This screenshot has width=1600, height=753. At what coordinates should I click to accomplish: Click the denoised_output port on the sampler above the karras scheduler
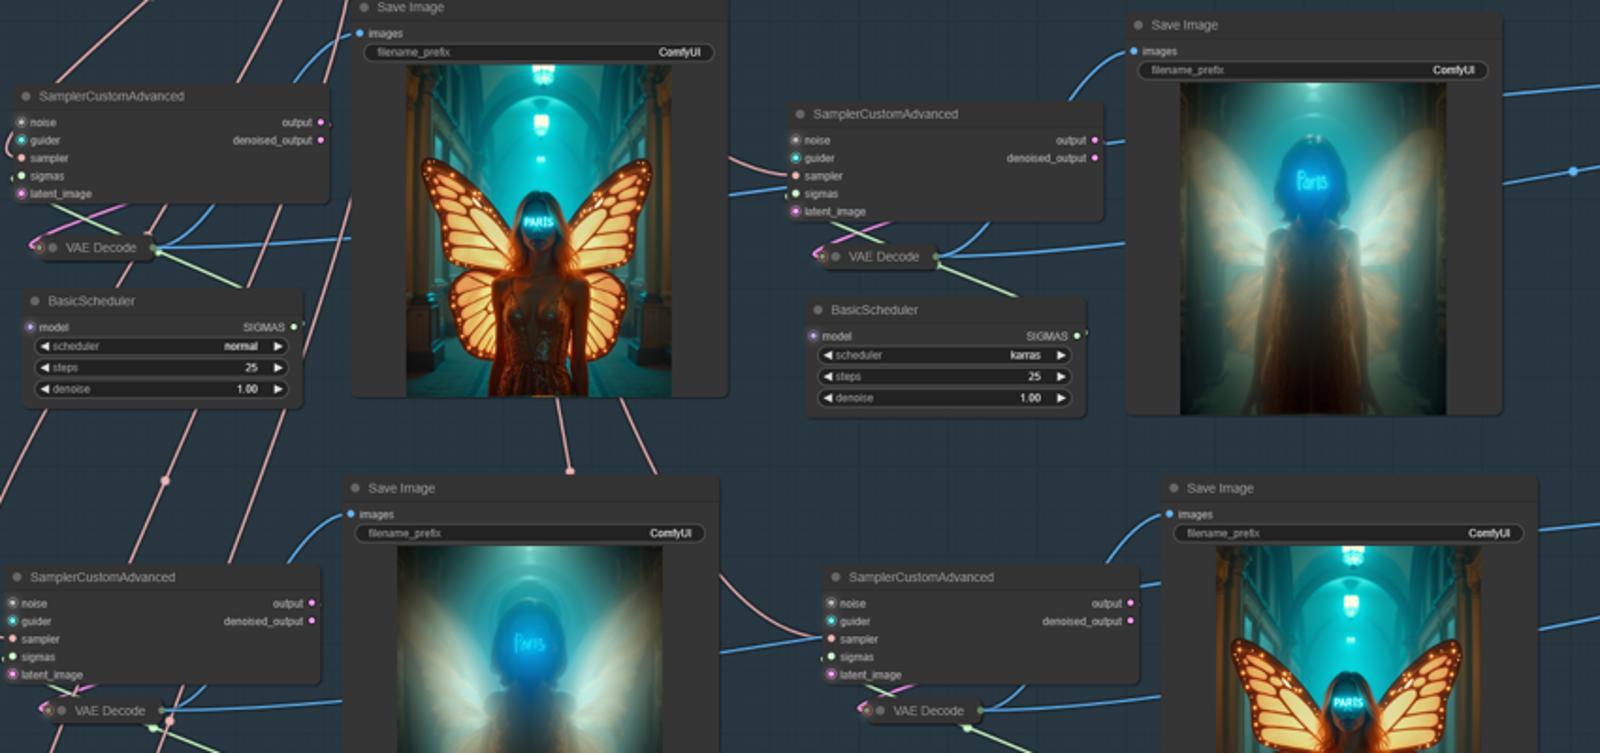[x=1095, y=158]
